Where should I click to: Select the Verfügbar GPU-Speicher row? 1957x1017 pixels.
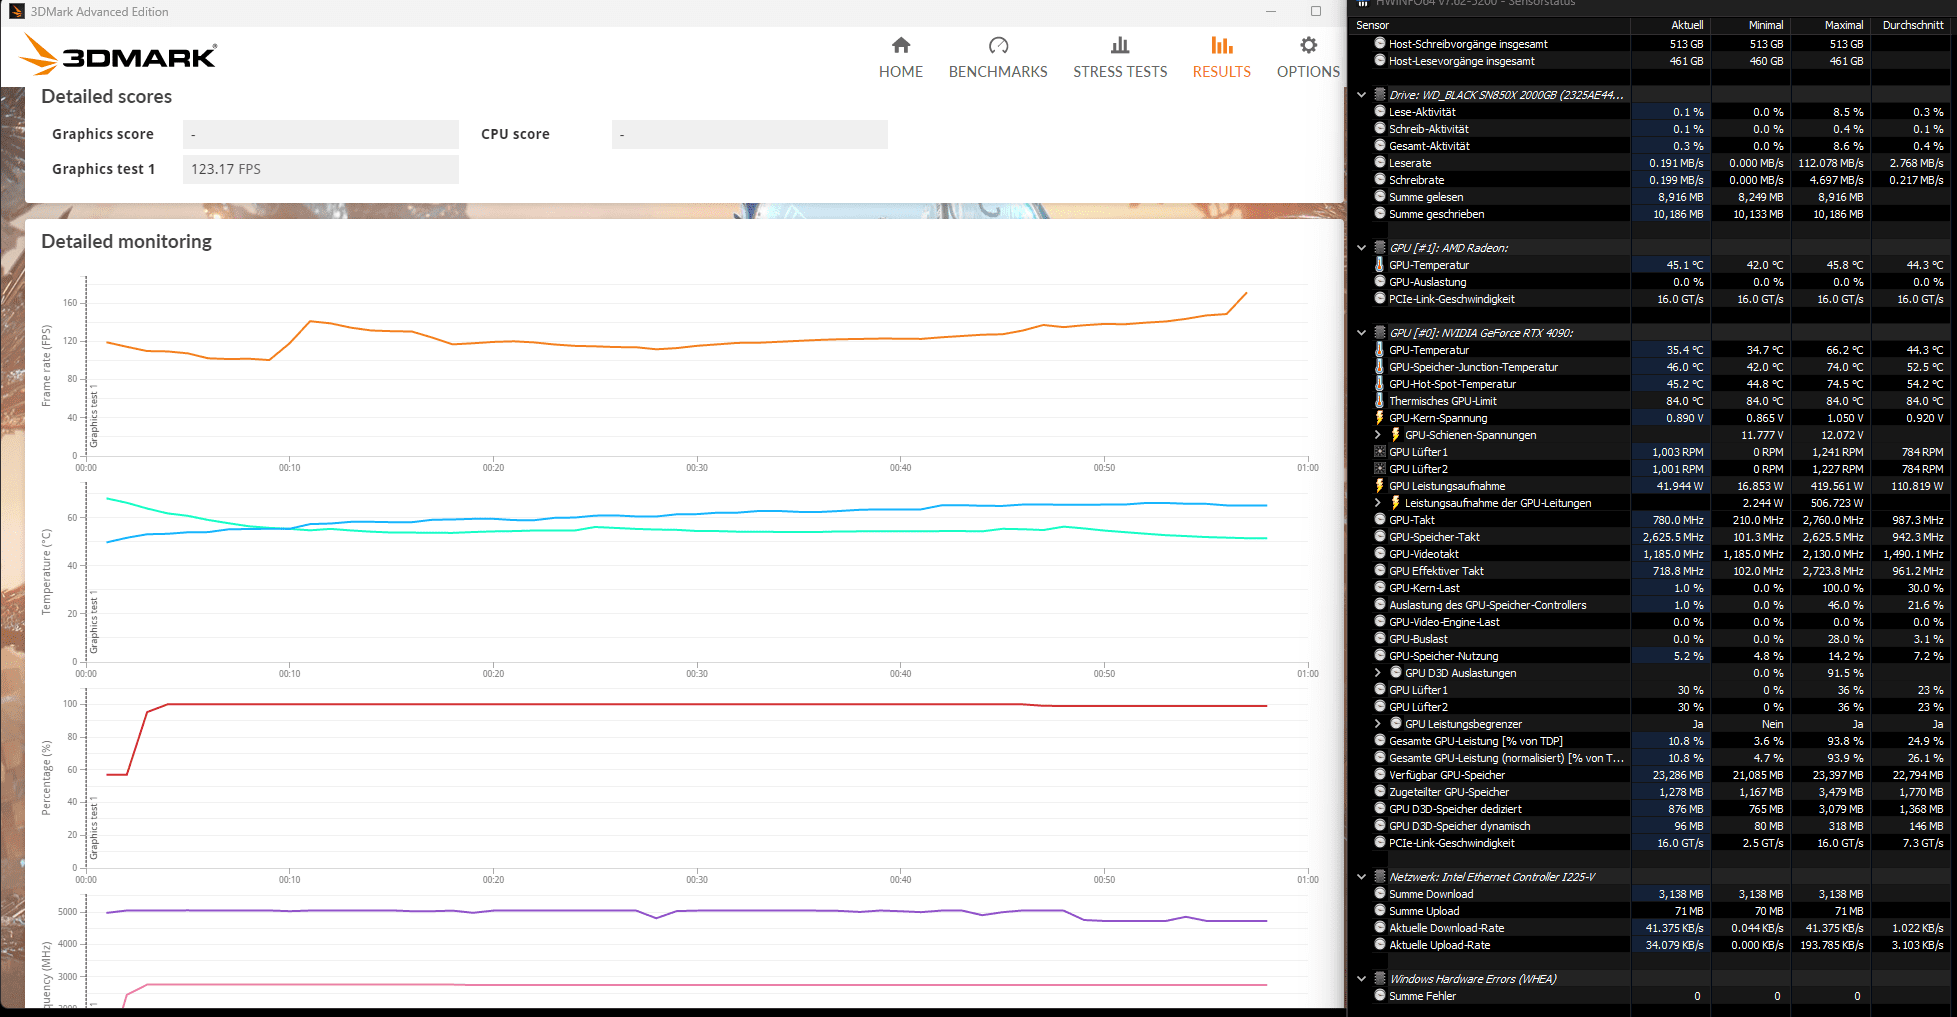[1652, 775]
